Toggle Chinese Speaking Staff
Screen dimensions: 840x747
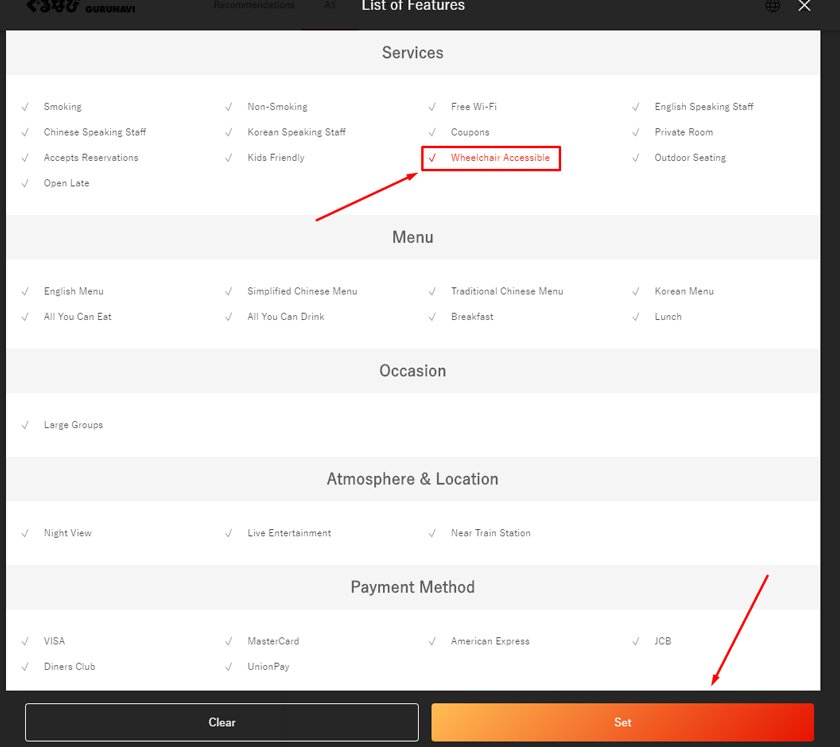click(x=84, y=132)
